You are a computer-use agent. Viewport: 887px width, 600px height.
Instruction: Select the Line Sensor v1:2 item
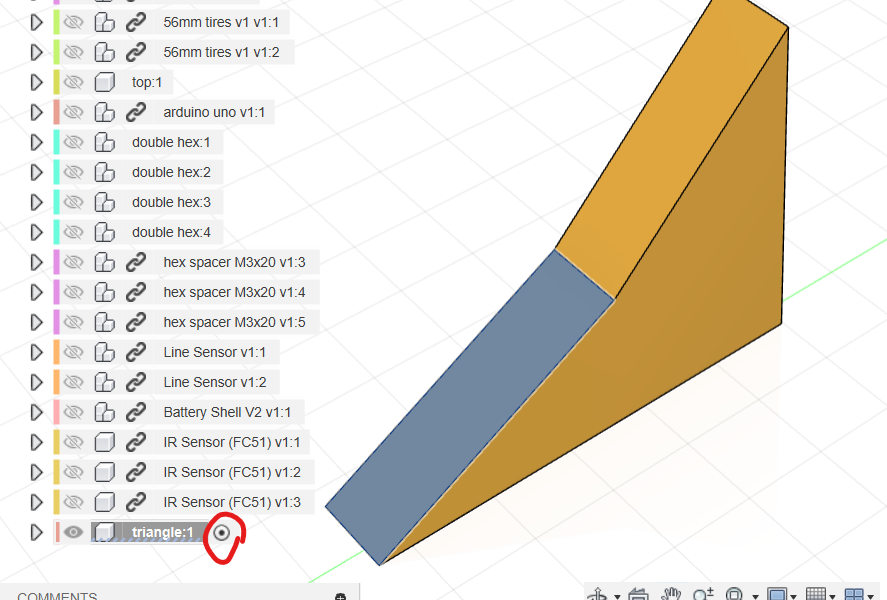click(x=215, y=382)
